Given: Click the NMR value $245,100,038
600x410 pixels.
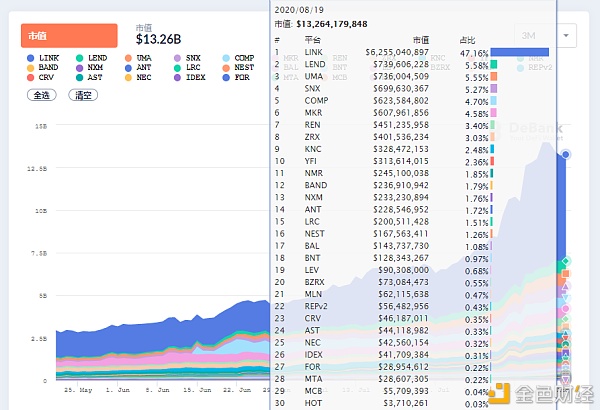Looking at the screenshot, I should point(401,173).
